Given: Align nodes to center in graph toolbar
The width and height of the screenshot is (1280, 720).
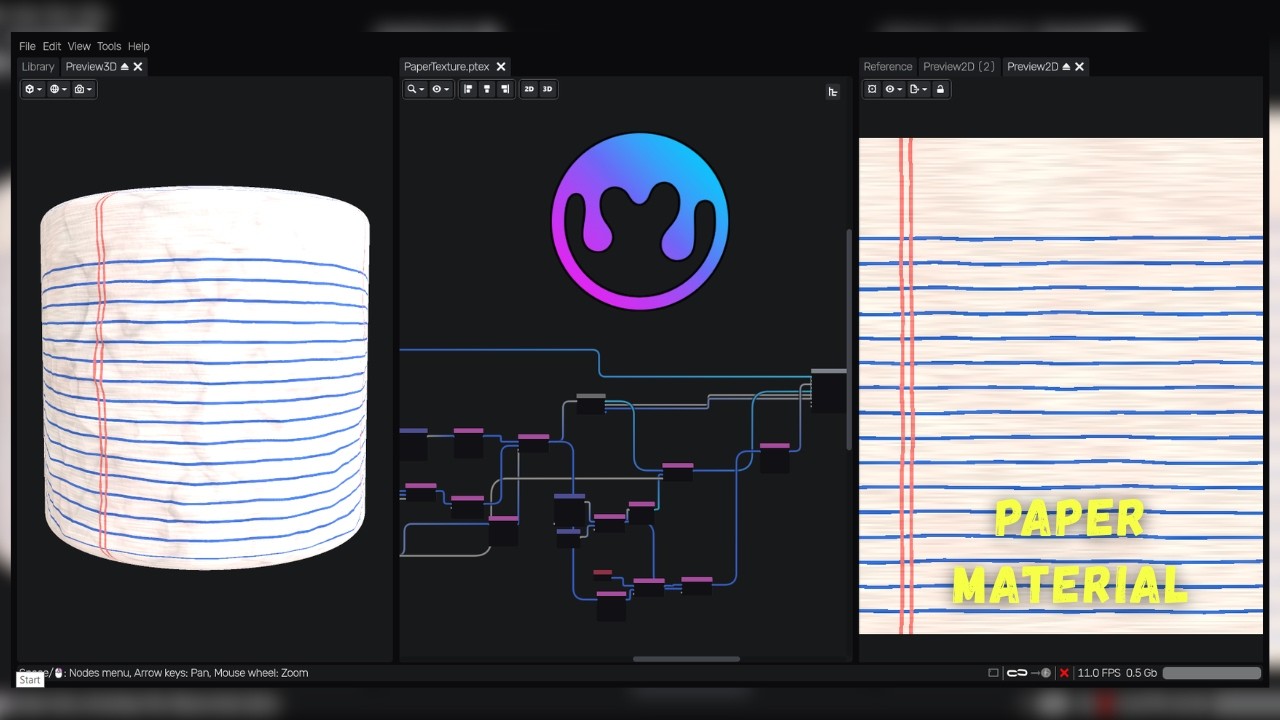Looking at the screenshot, I should 487,89.
